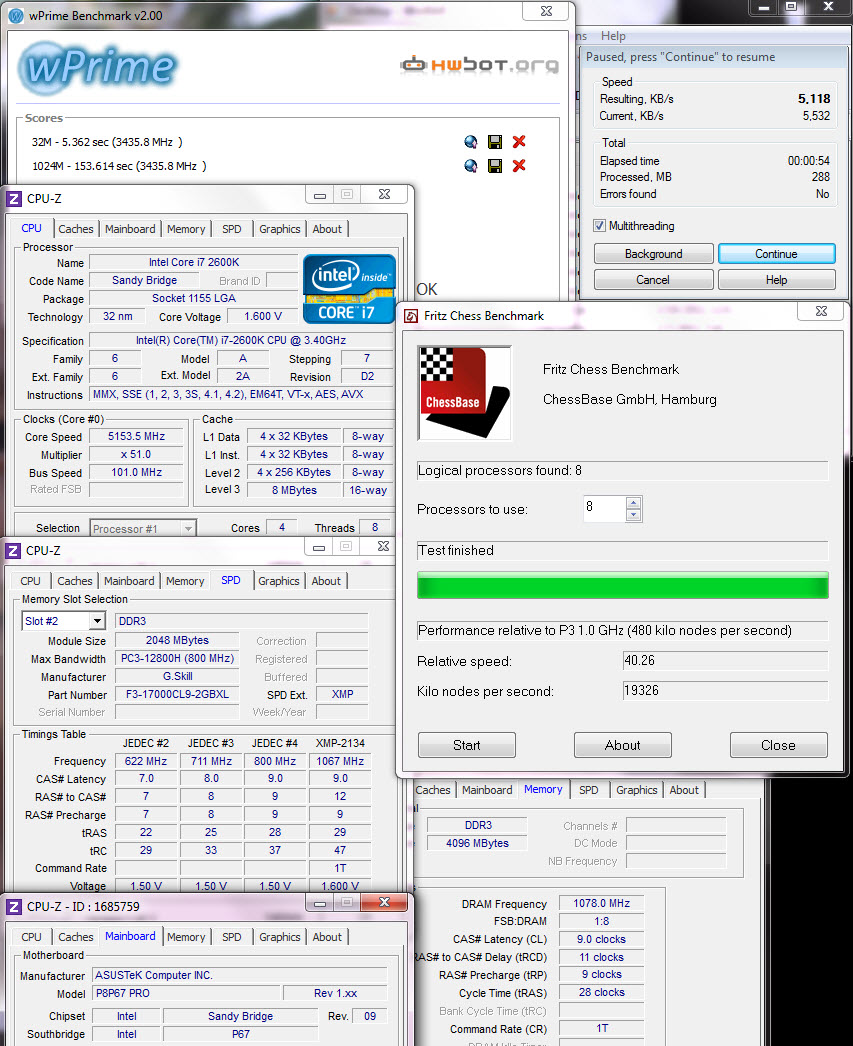Image resolution: width=853 pixels, height=1046 pixels.
Task: Click the CPU-Z icon in ID 1685759 window title
Action: (13, 907)
